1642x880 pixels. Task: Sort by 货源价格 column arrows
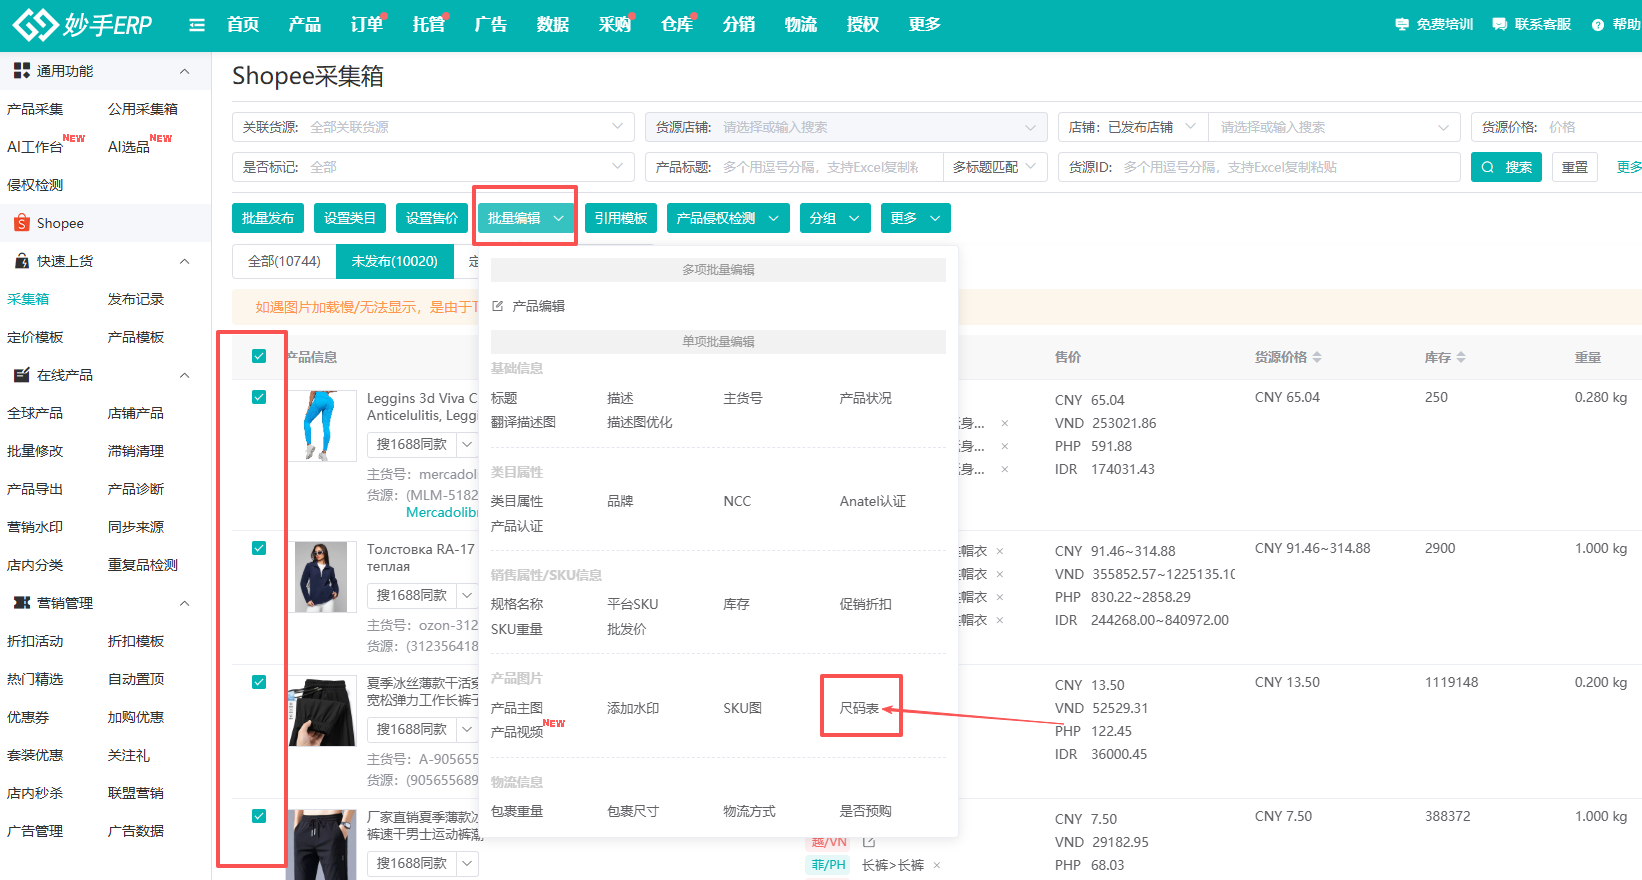point(1317,357)
